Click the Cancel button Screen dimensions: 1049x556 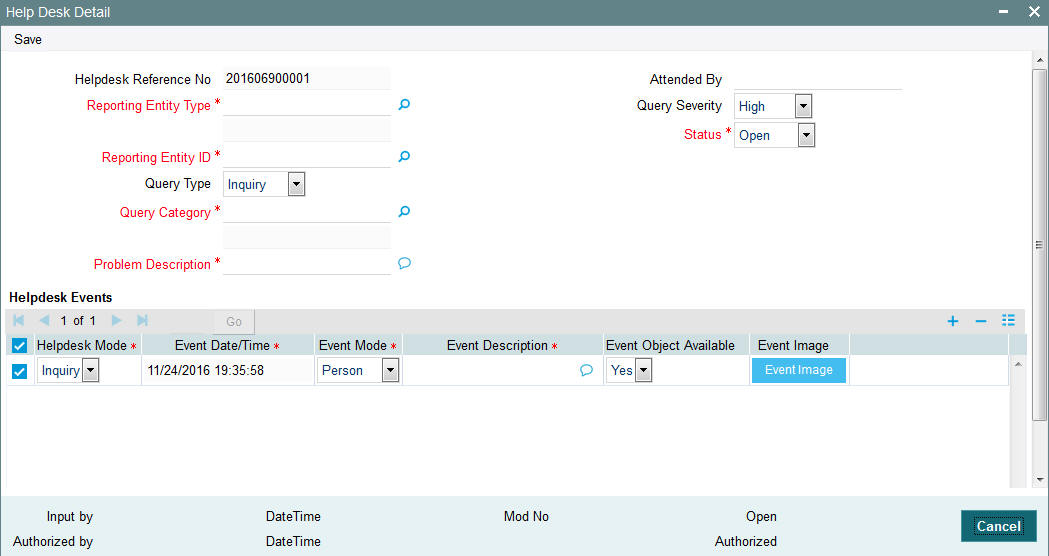click(x=999, y=526)
